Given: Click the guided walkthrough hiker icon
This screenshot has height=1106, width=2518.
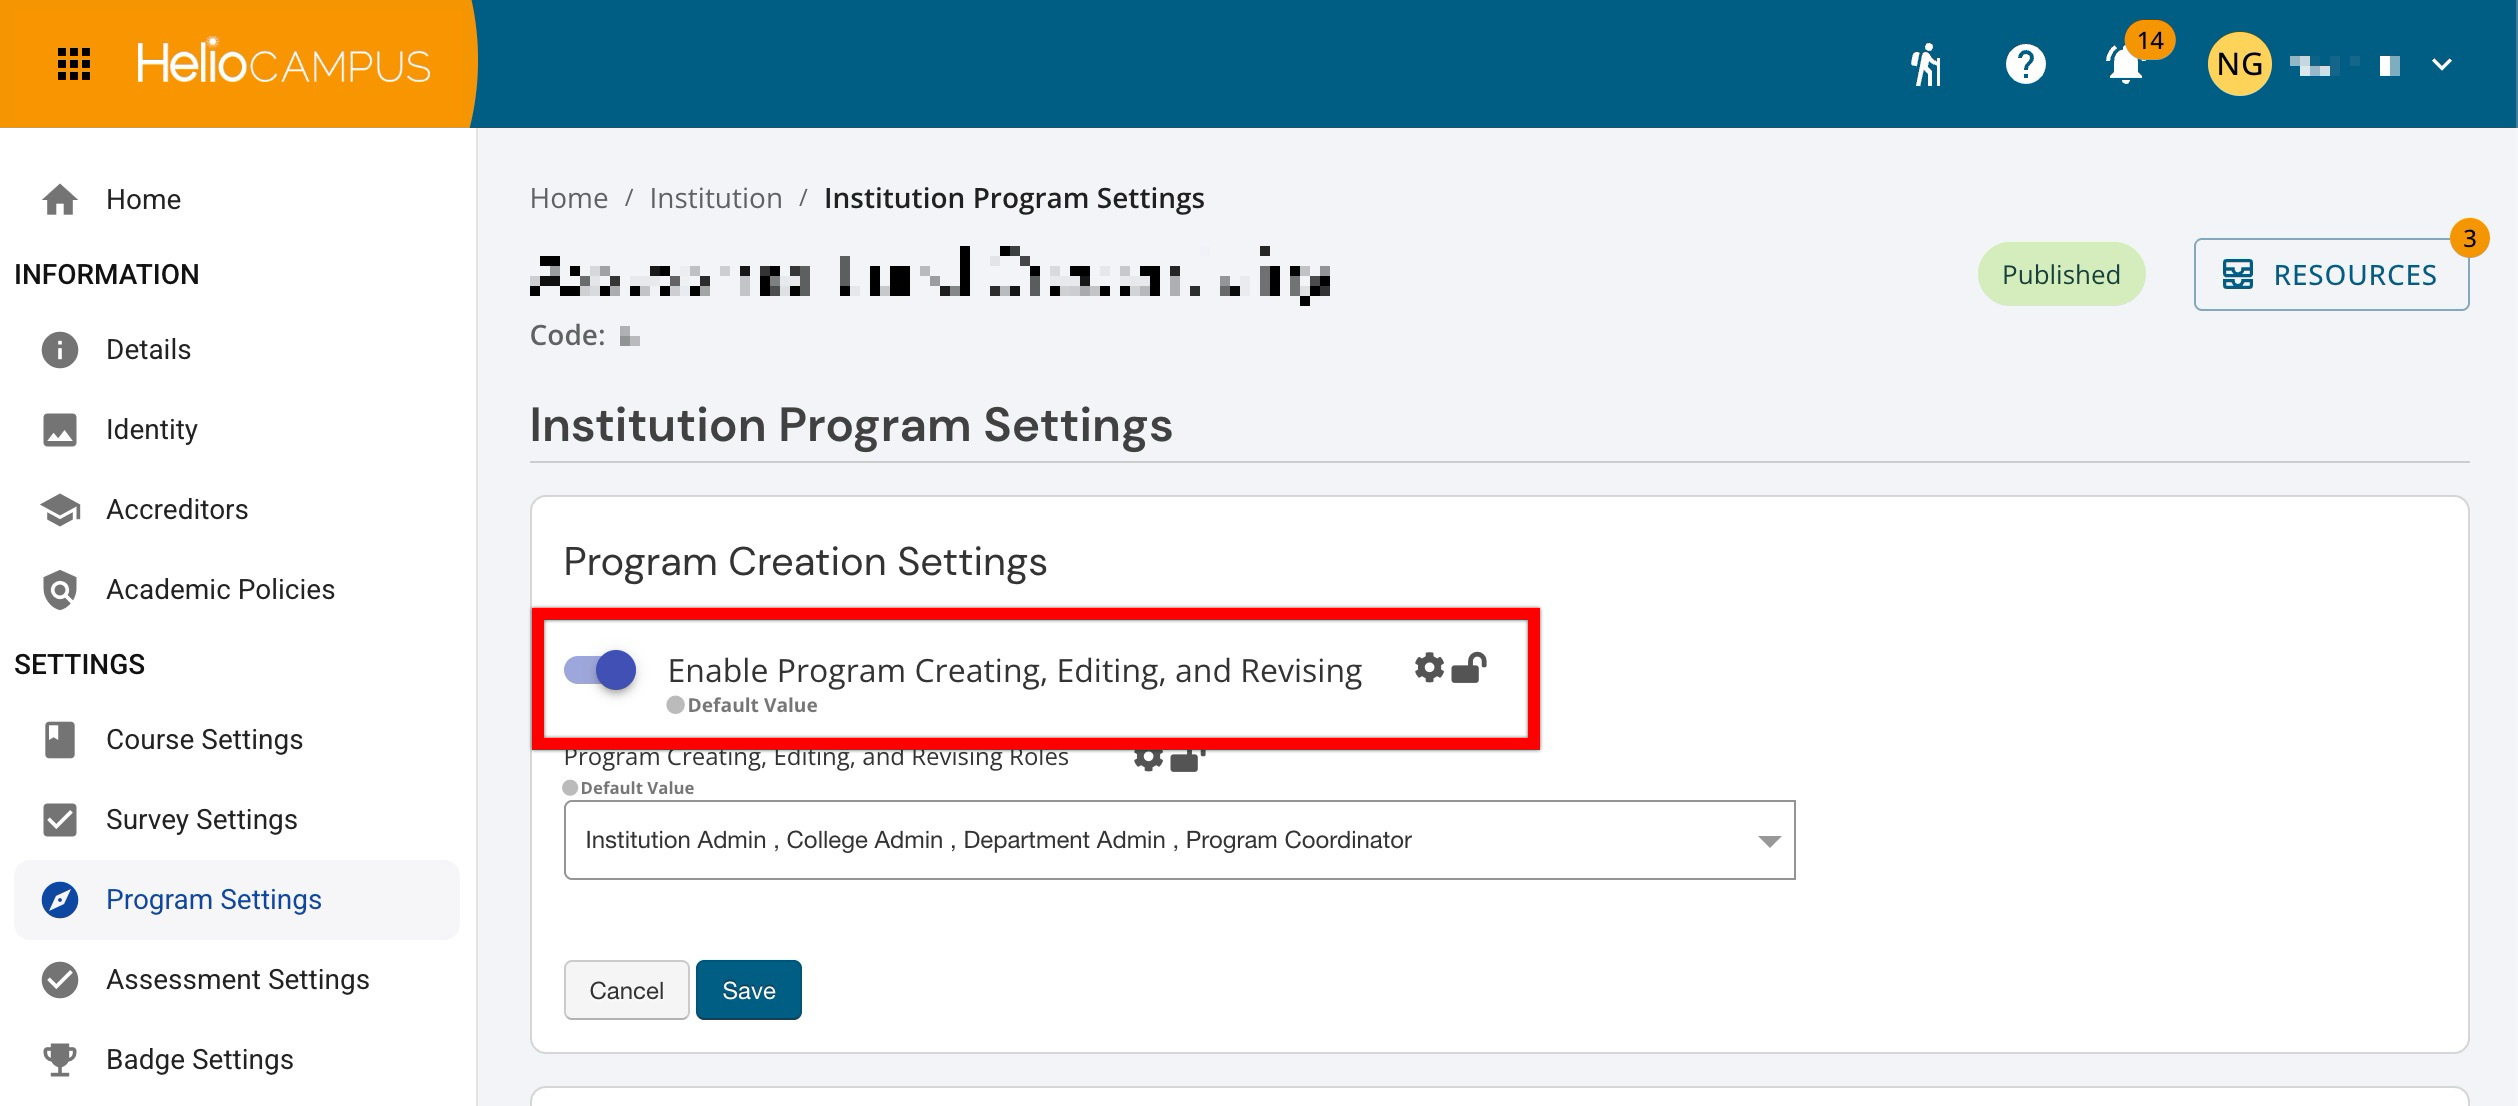Looking at the screenshot, I should coord(1926,65).
